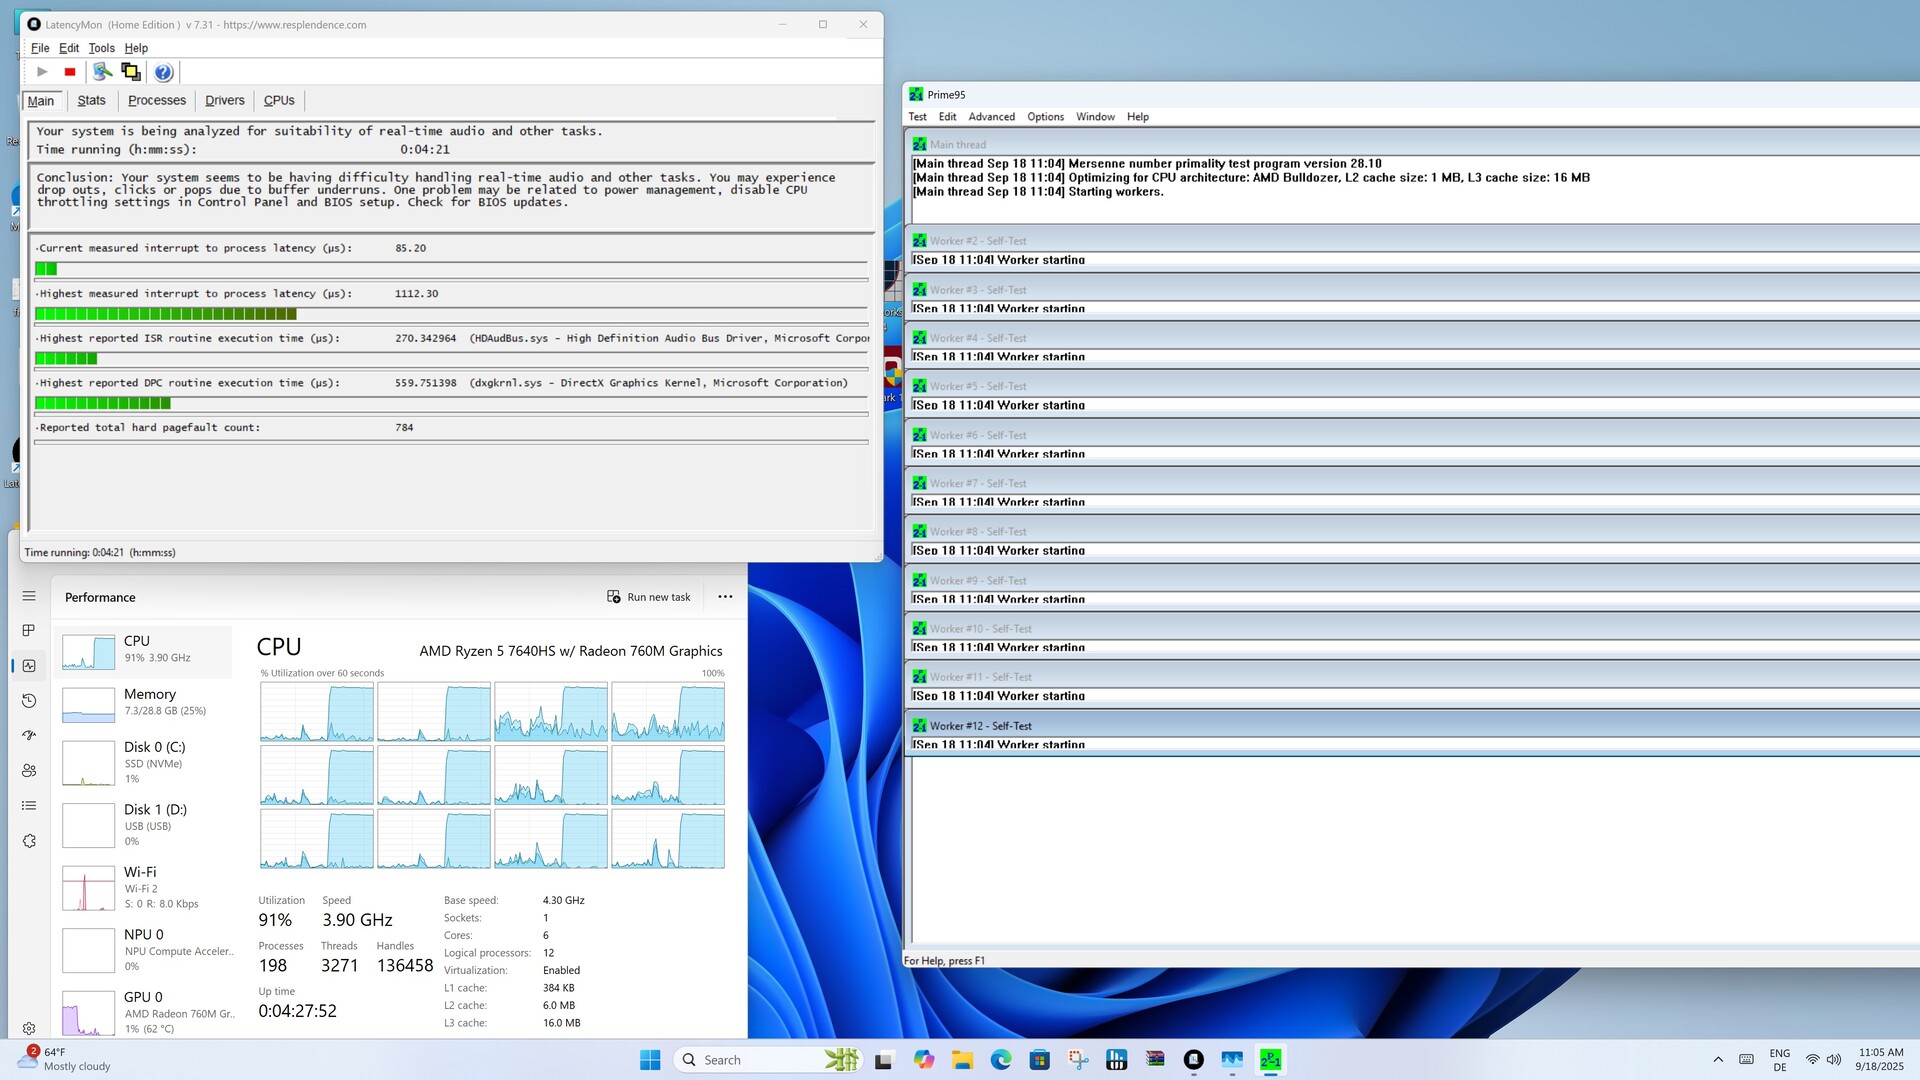This screenshot has height=1080, width=1920.
Task: Click the red stop monitoring button in LatencyMon
Action: [x=70, y=72]
